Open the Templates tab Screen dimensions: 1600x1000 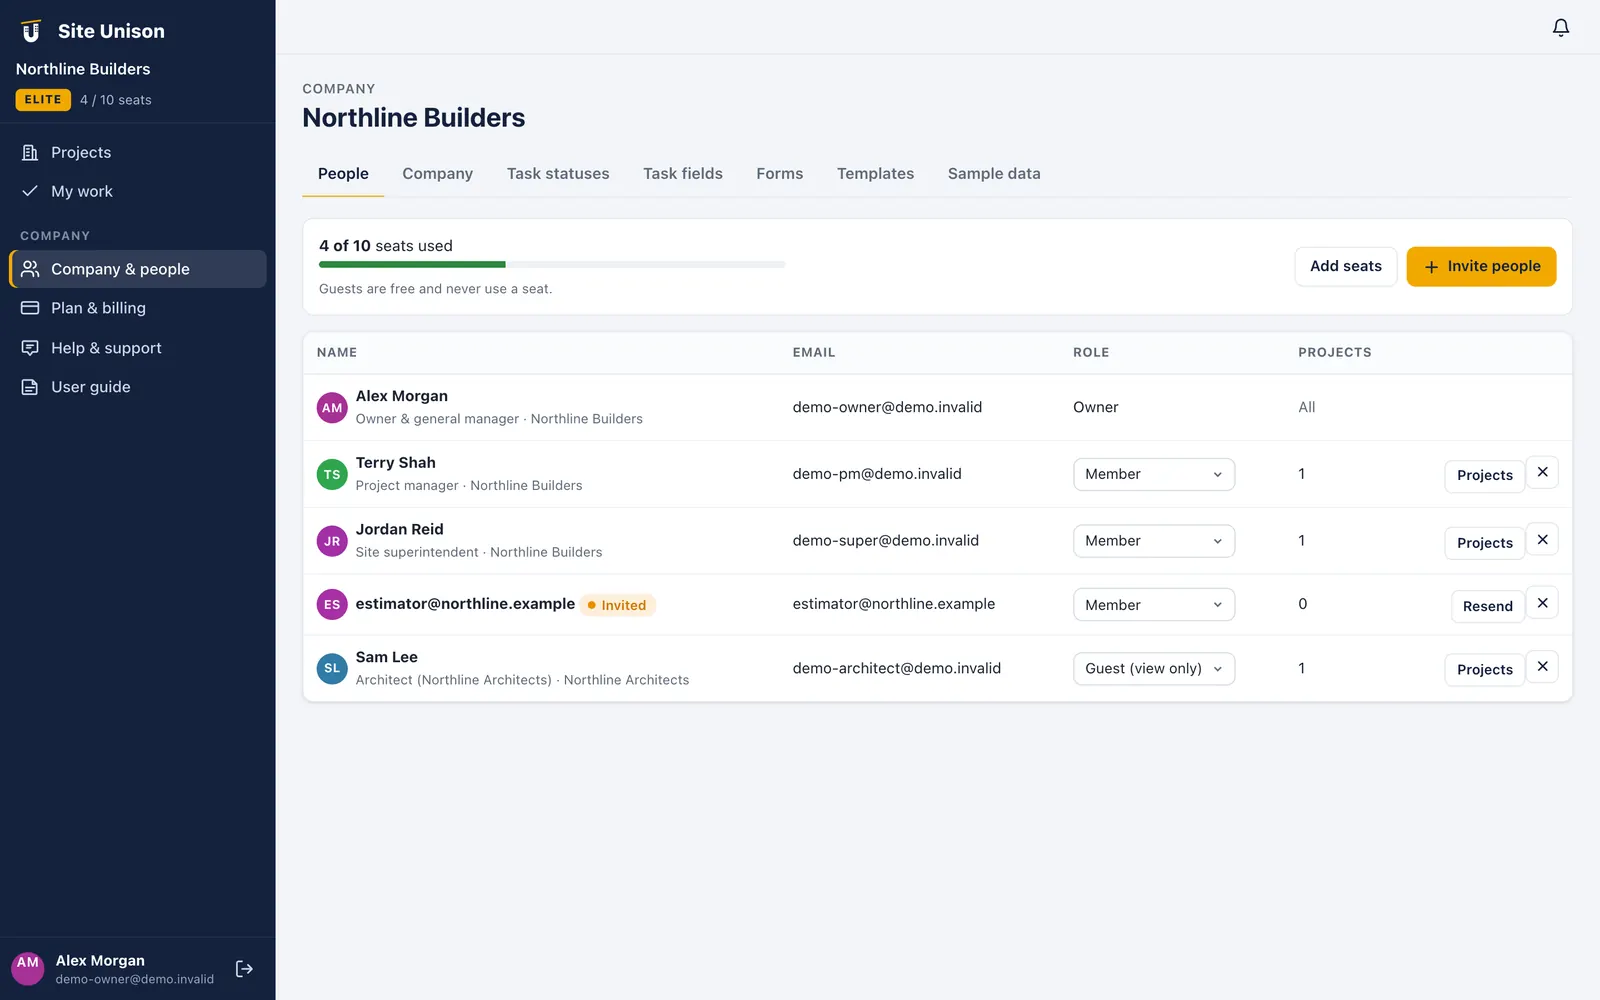[875, 174]
